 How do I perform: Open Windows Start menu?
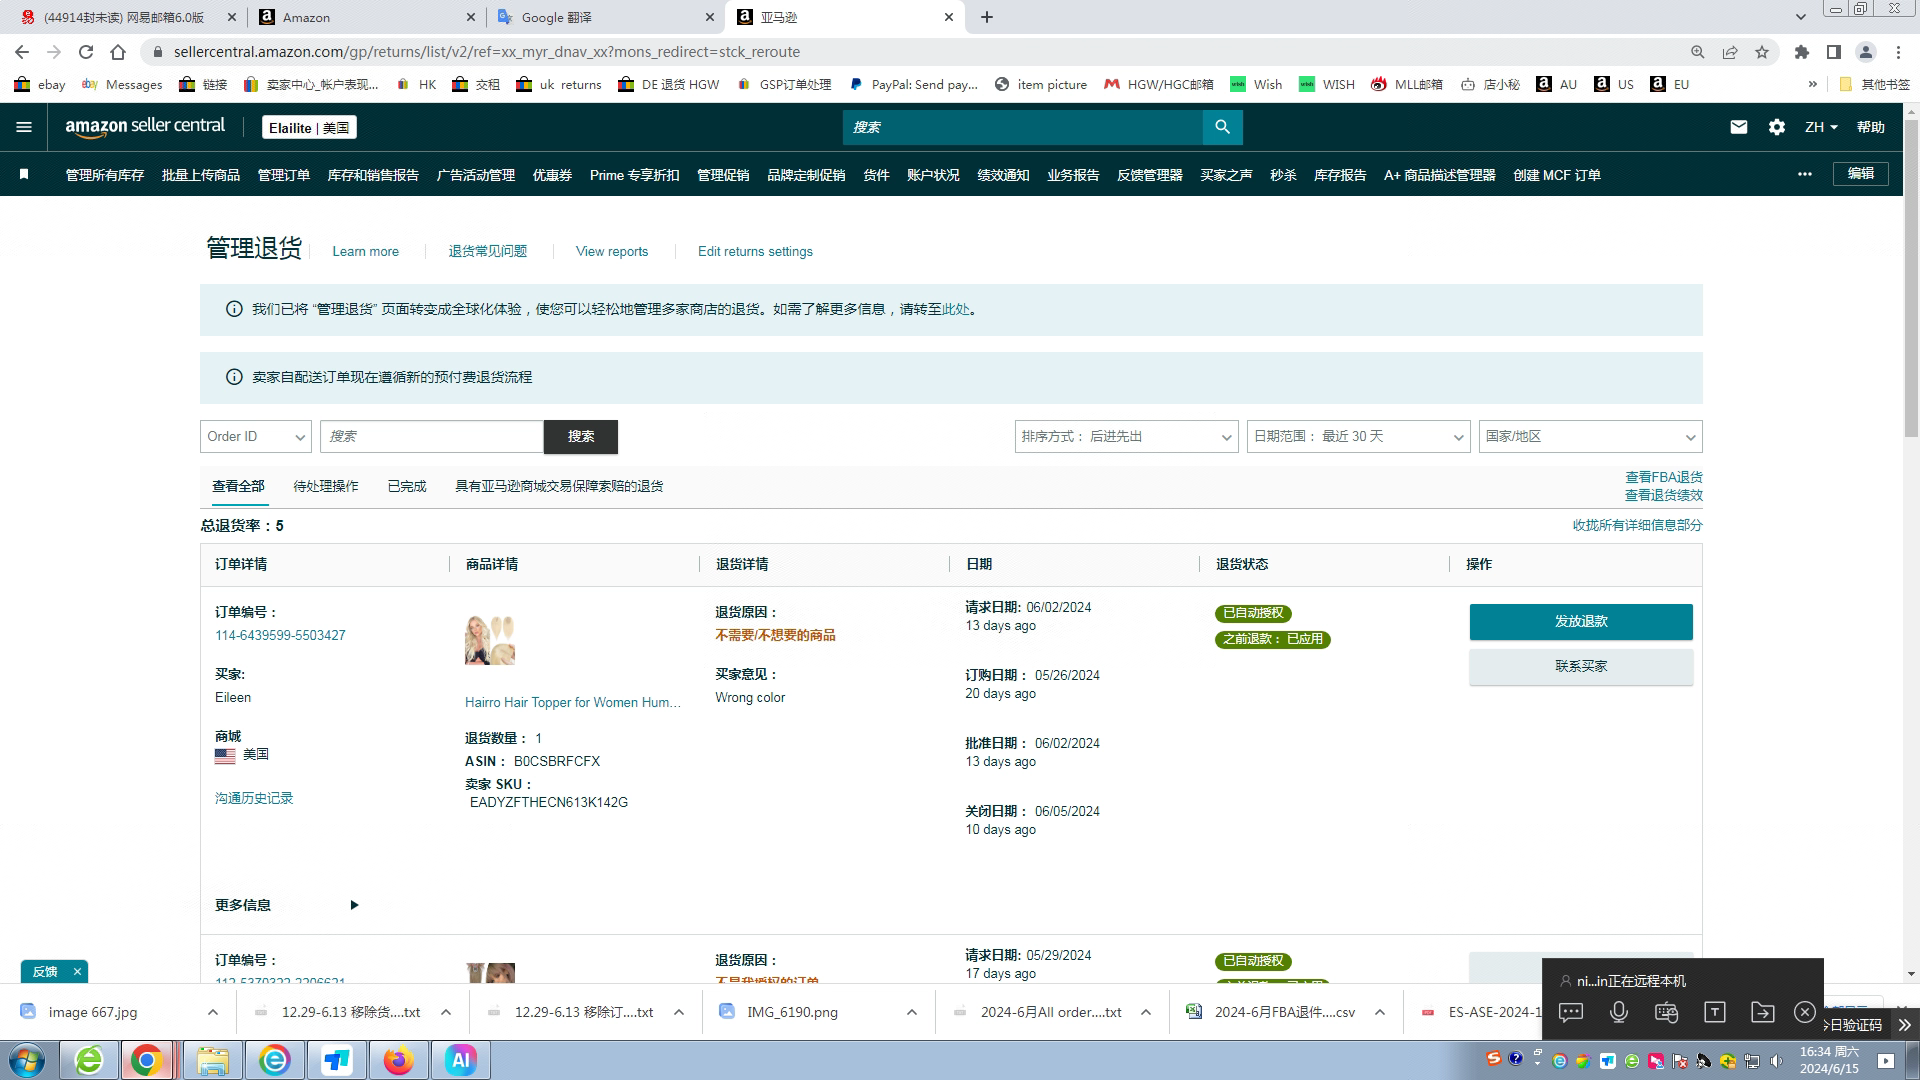27,1060
